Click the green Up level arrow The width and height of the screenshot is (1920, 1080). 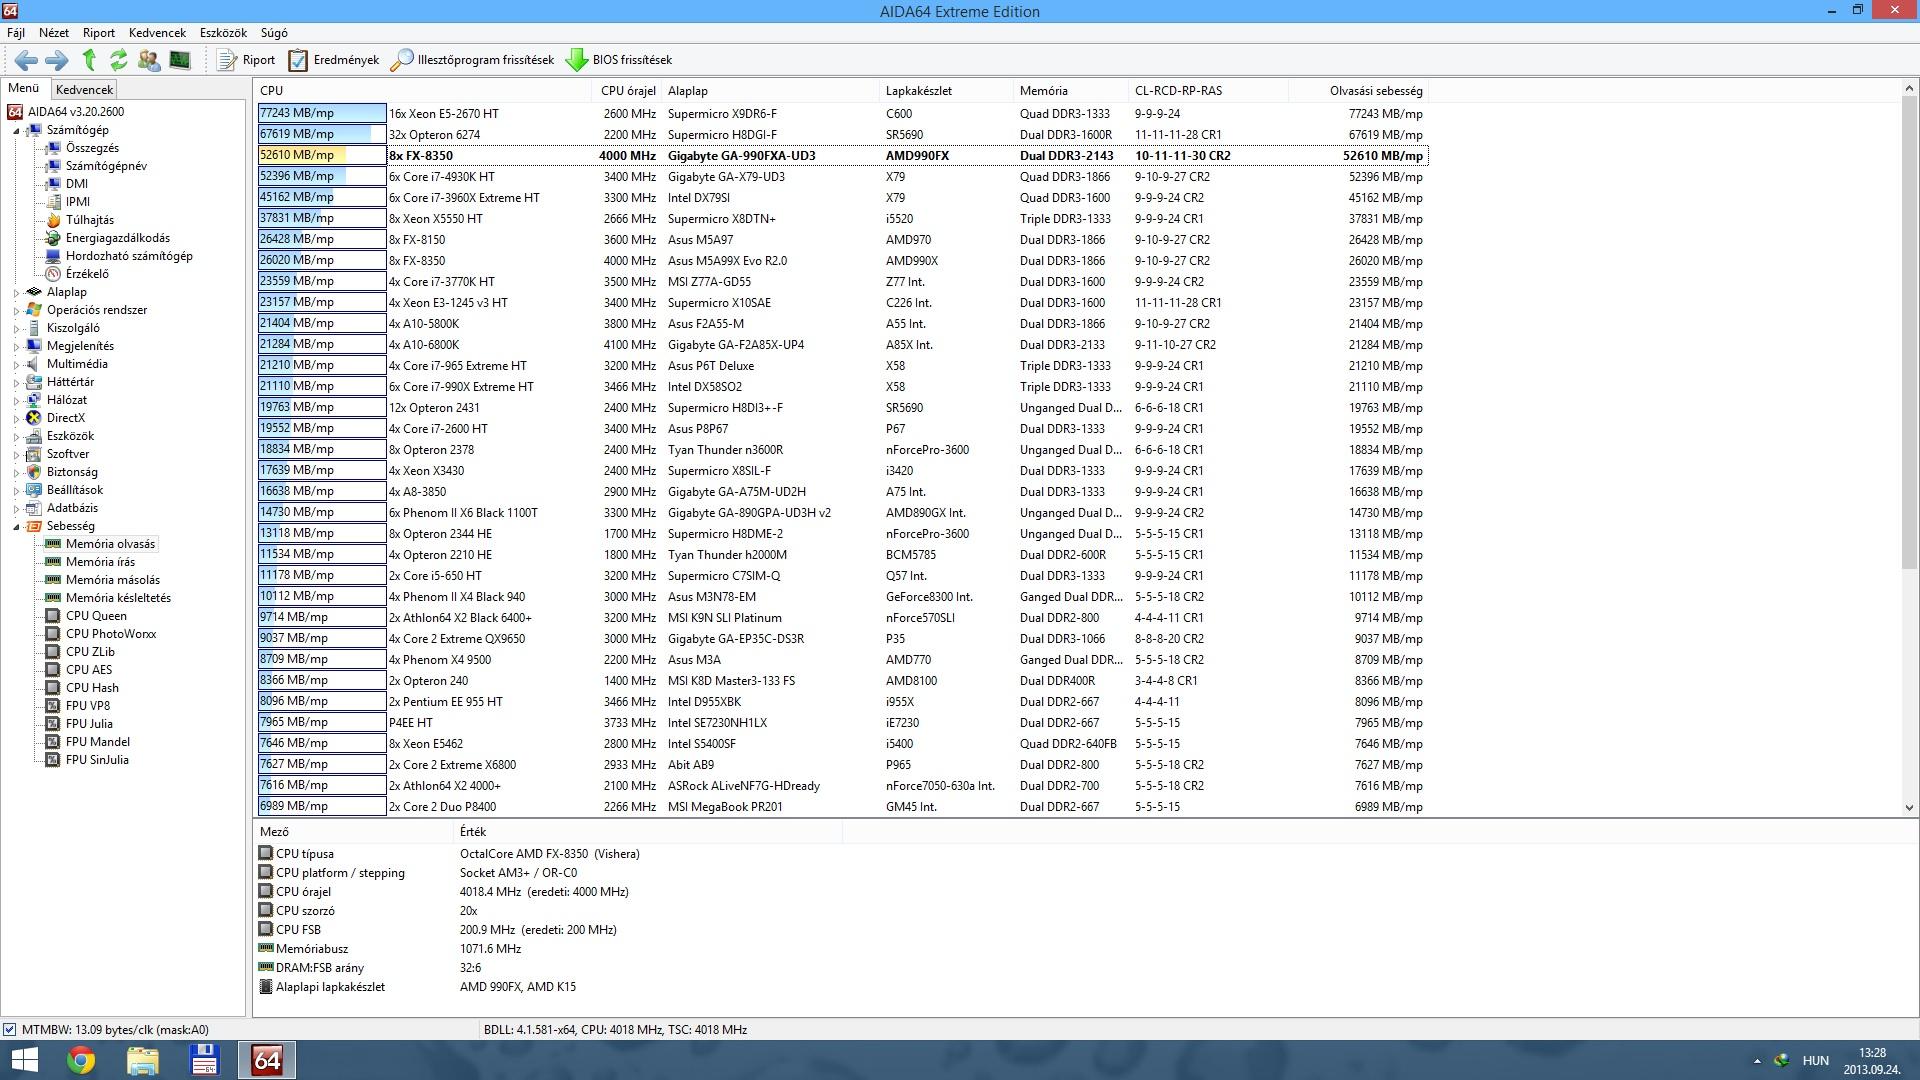89,60
